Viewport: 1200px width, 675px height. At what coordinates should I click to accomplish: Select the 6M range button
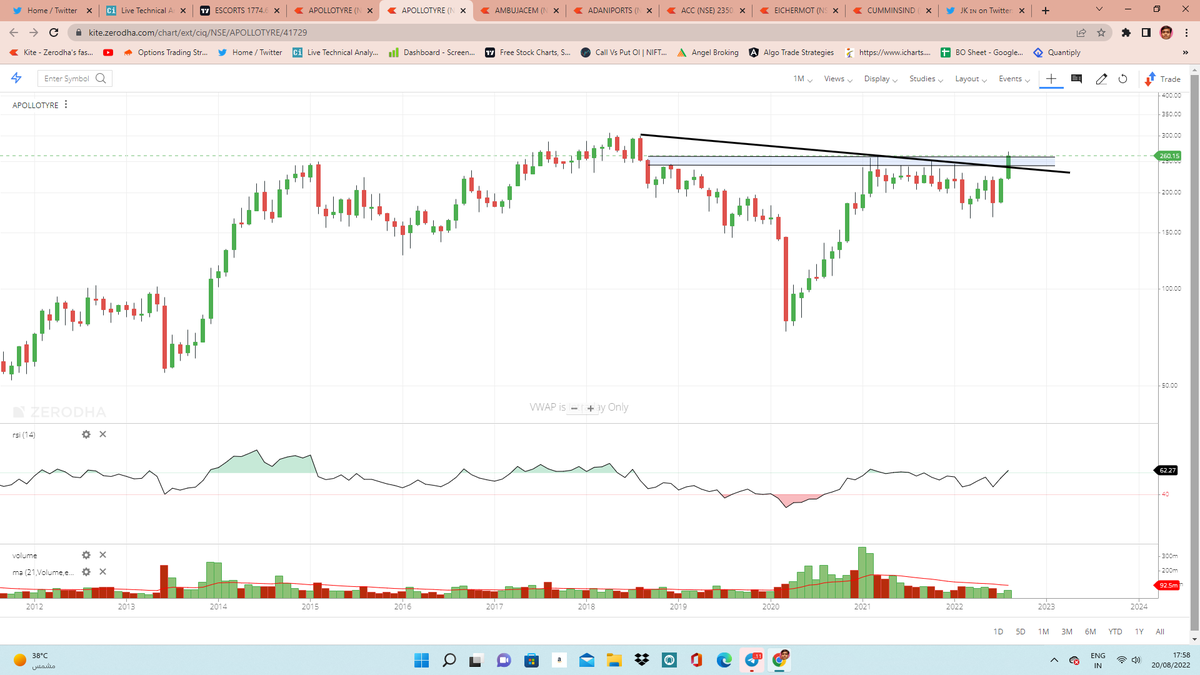click(1090, 631)
